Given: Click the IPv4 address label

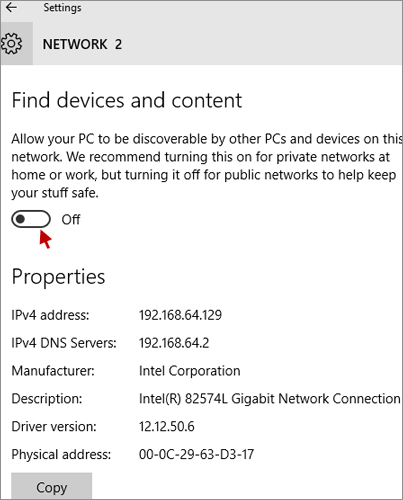Looking at the screenshot, I should click(50, 315).
